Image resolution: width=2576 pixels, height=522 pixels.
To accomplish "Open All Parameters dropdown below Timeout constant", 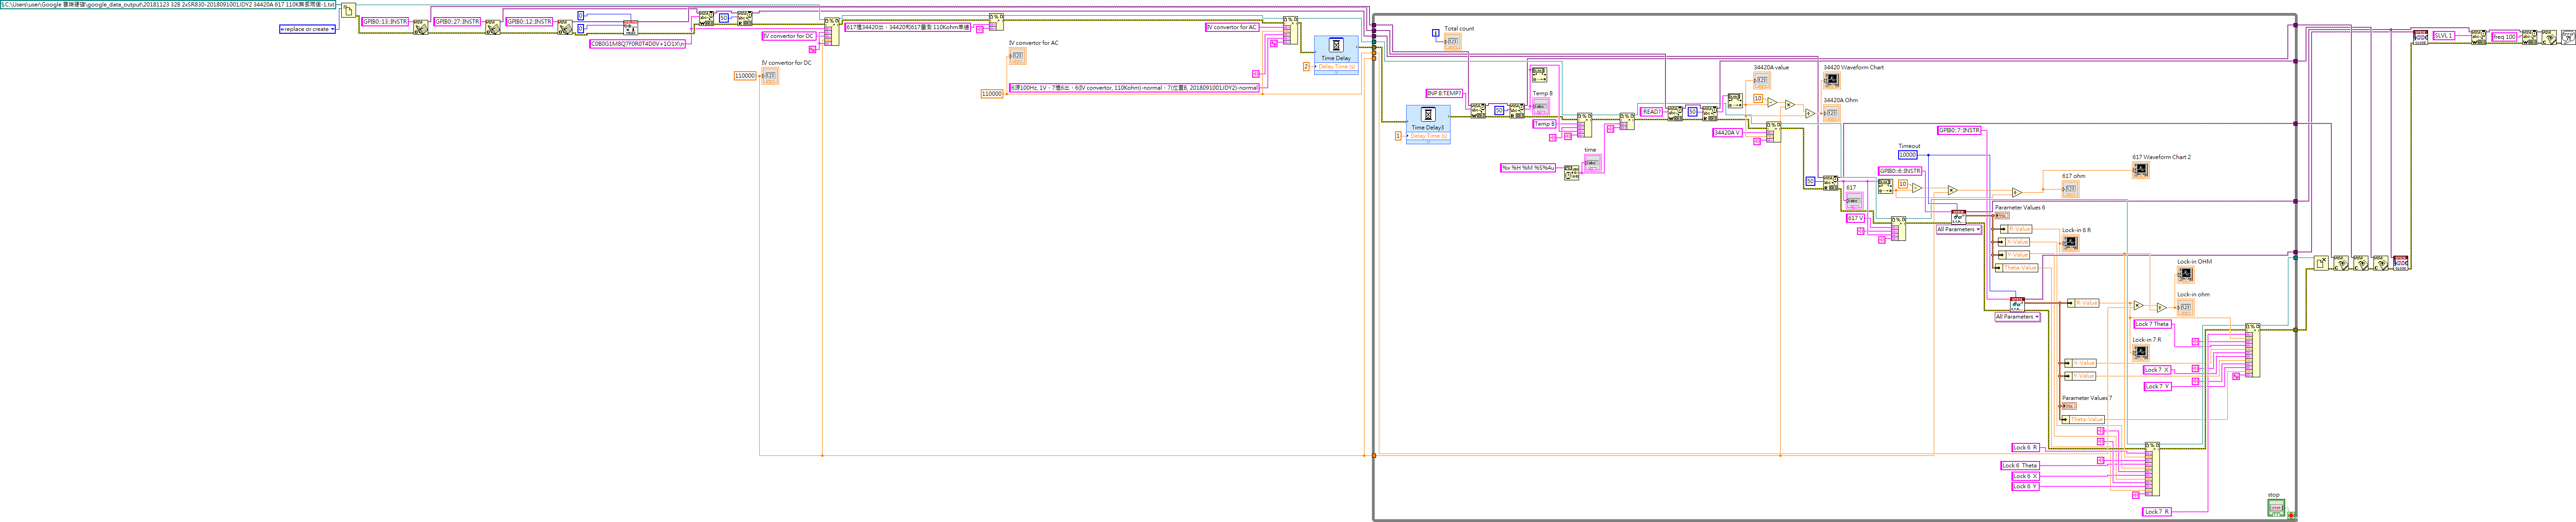I will (1959, 230).
